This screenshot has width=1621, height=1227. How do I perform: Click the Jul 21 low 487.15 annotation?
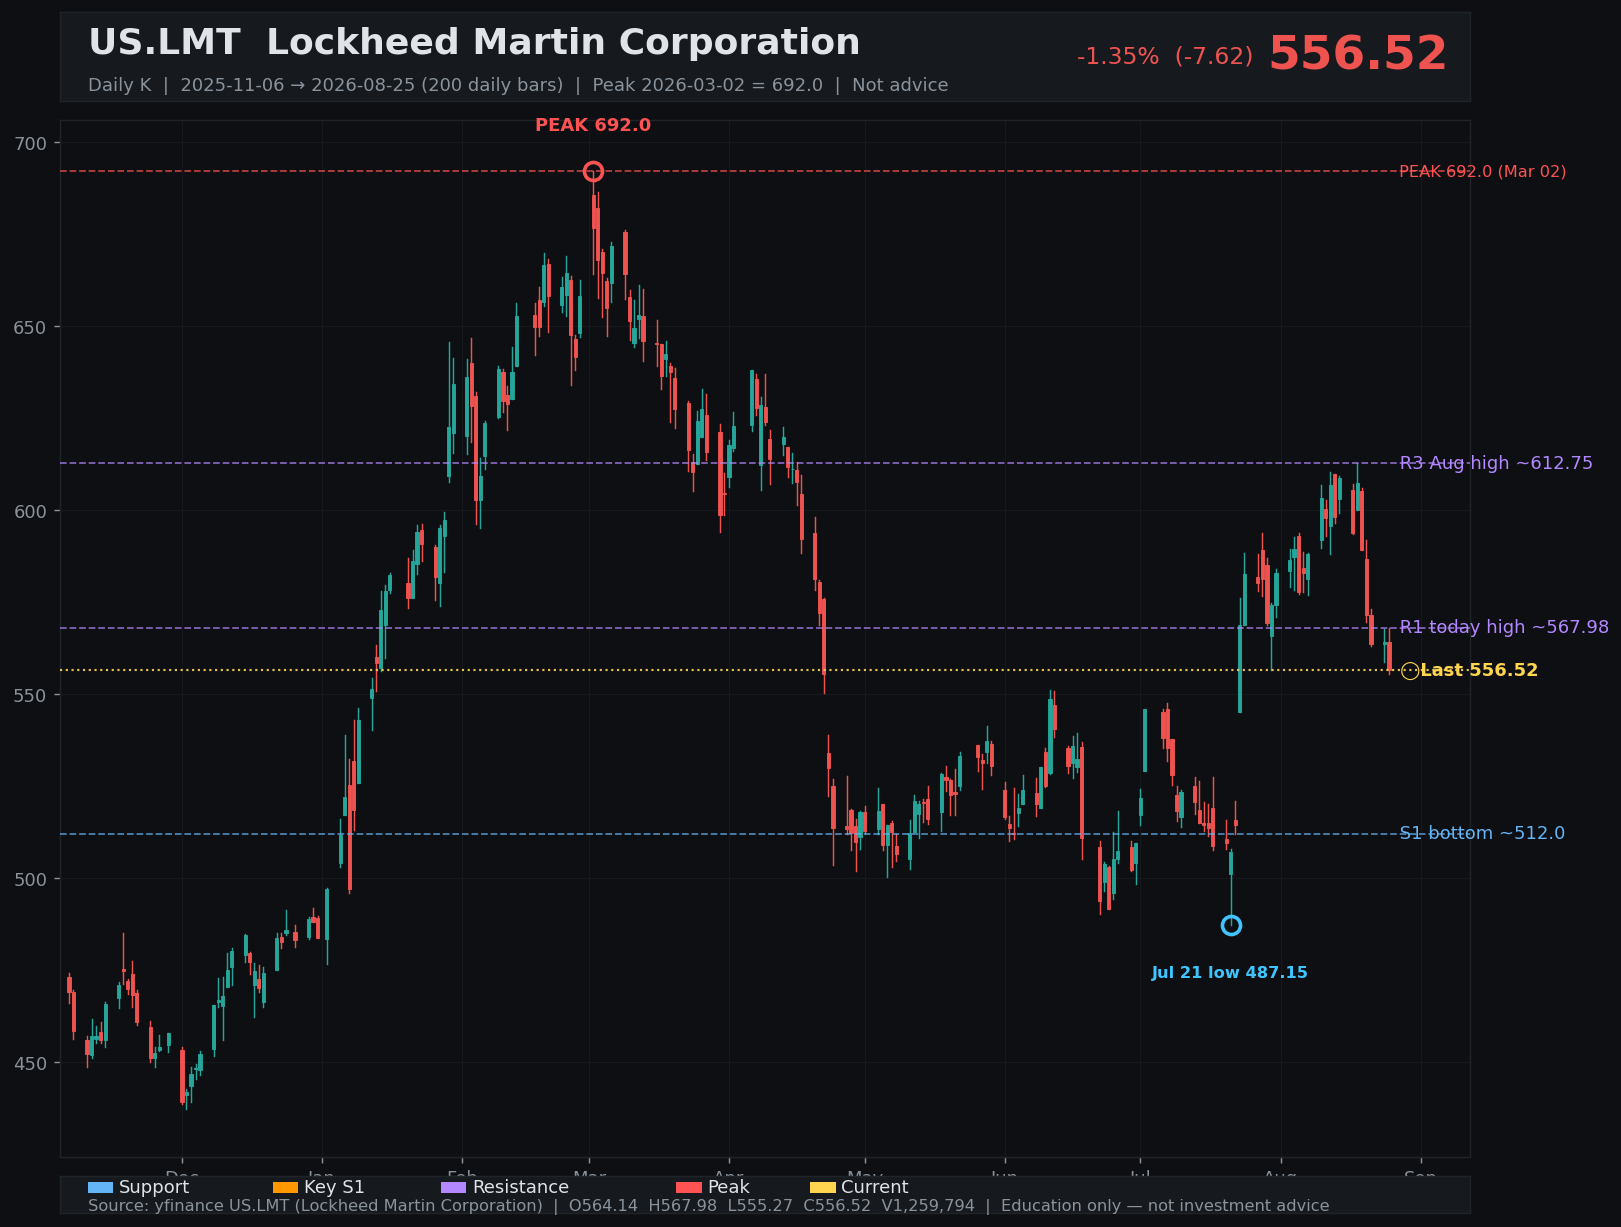(x=1229, y=973)
